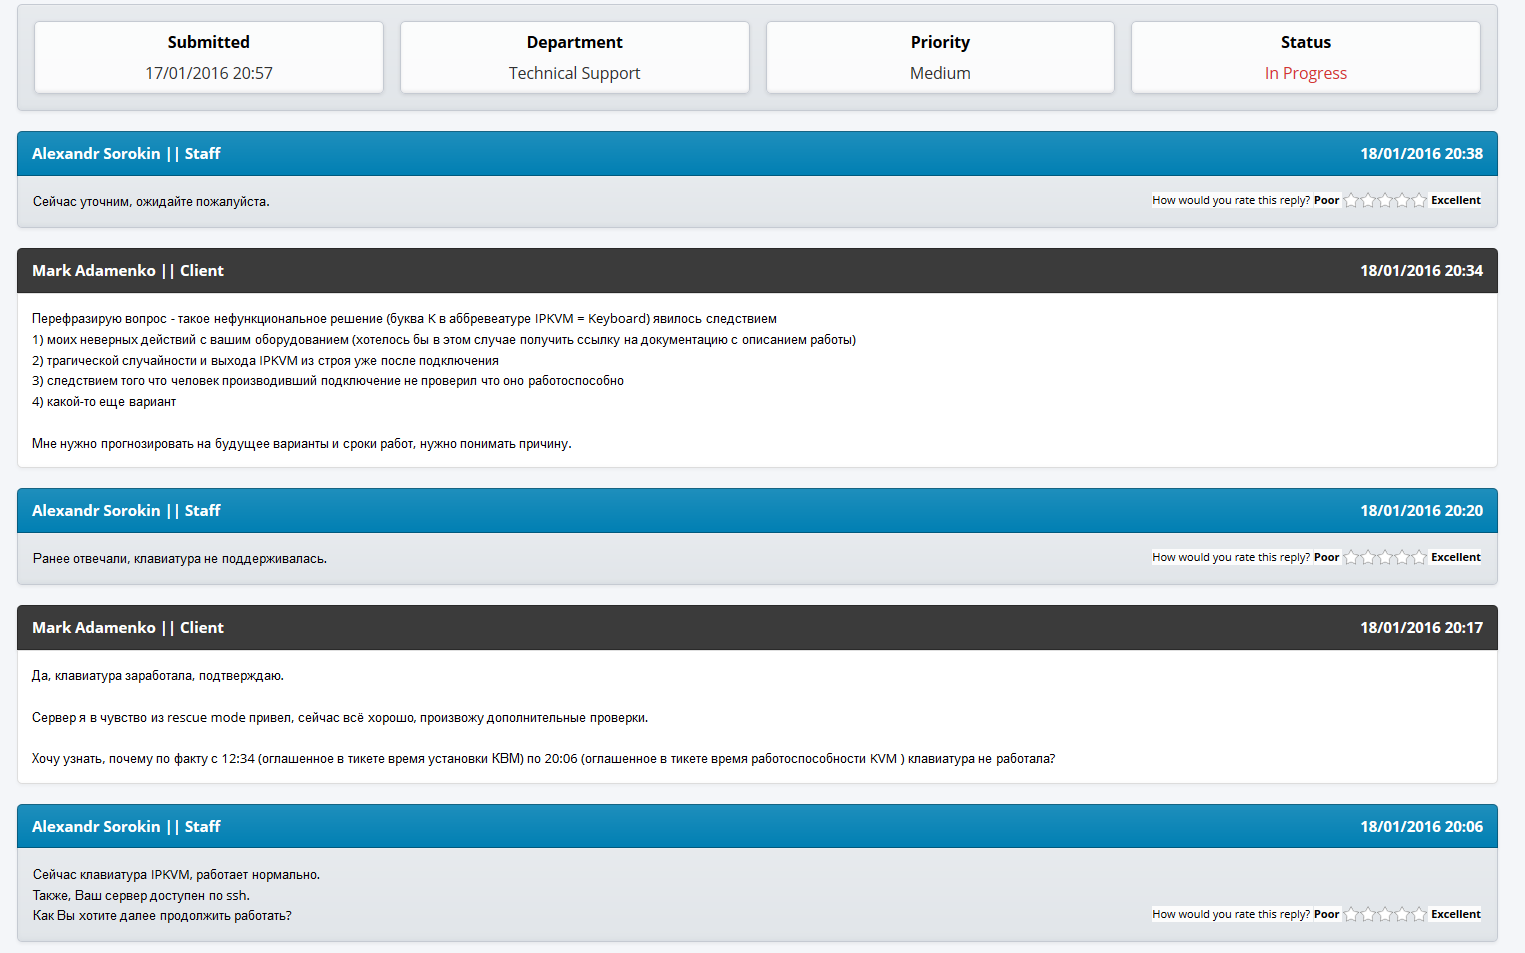Click the line 'Также, Ваш сервер доступен по ssh.'
This screenshot has height=953, width=1525.
coord(141,896)
